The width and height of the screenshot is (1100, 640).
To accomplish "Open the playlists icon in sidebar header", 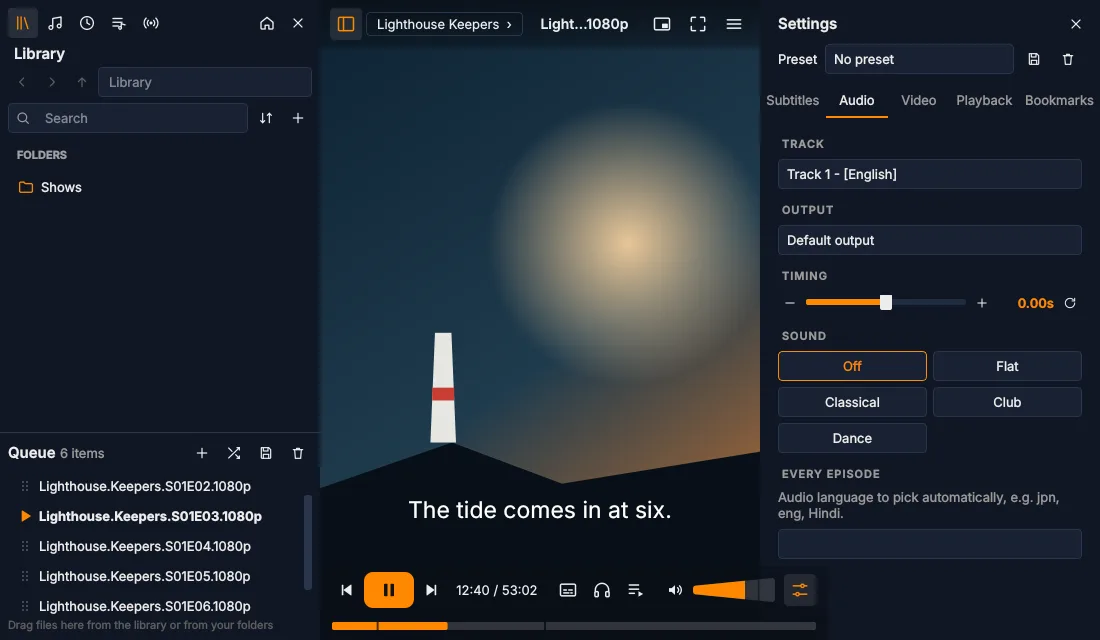I will [119, 23].
